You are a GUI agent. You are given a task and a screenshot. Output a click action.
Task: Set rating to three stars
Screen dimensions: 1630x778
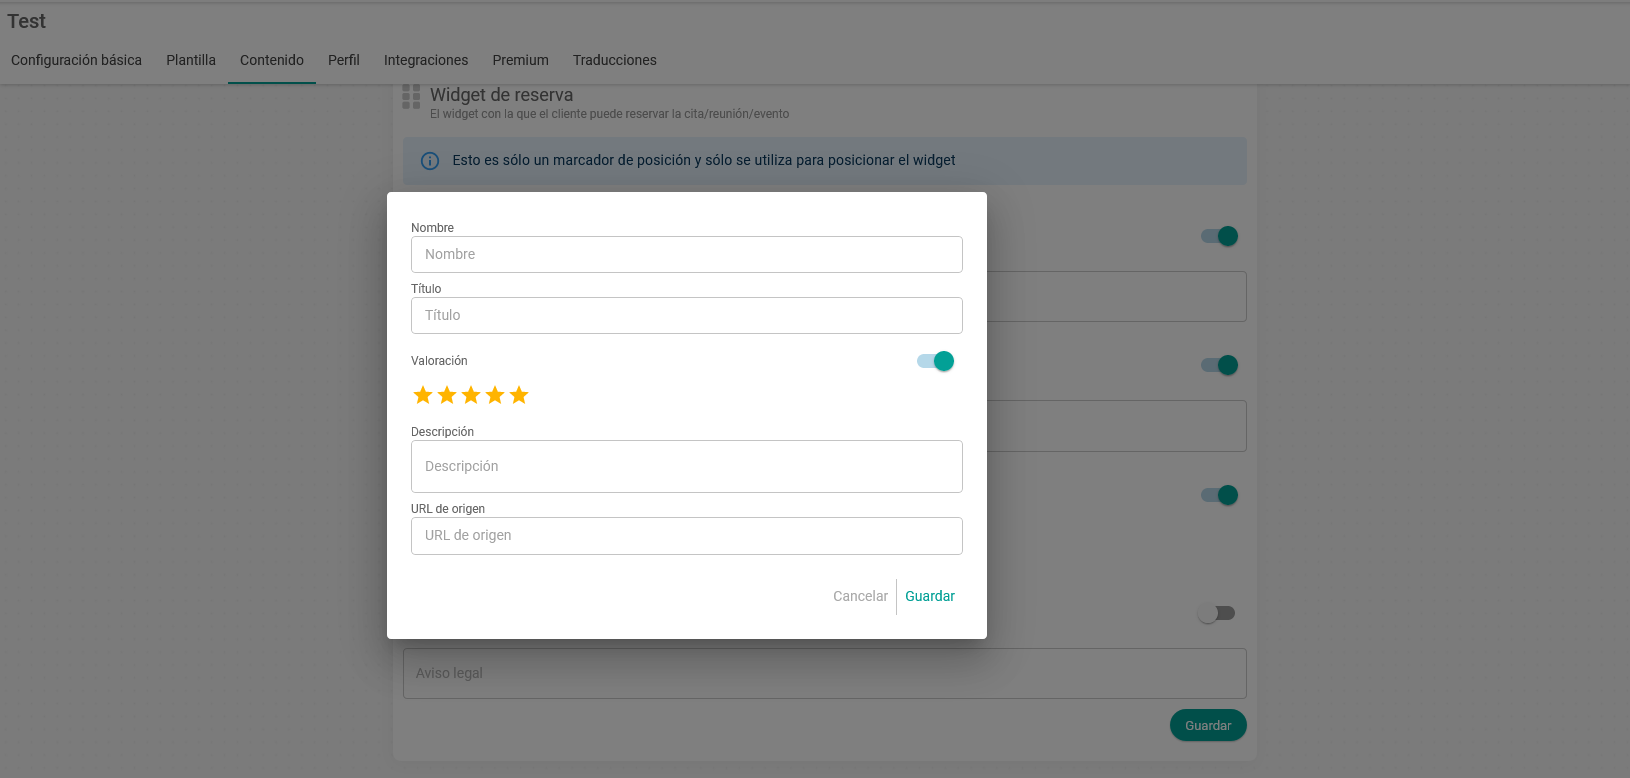click(471, 395)
